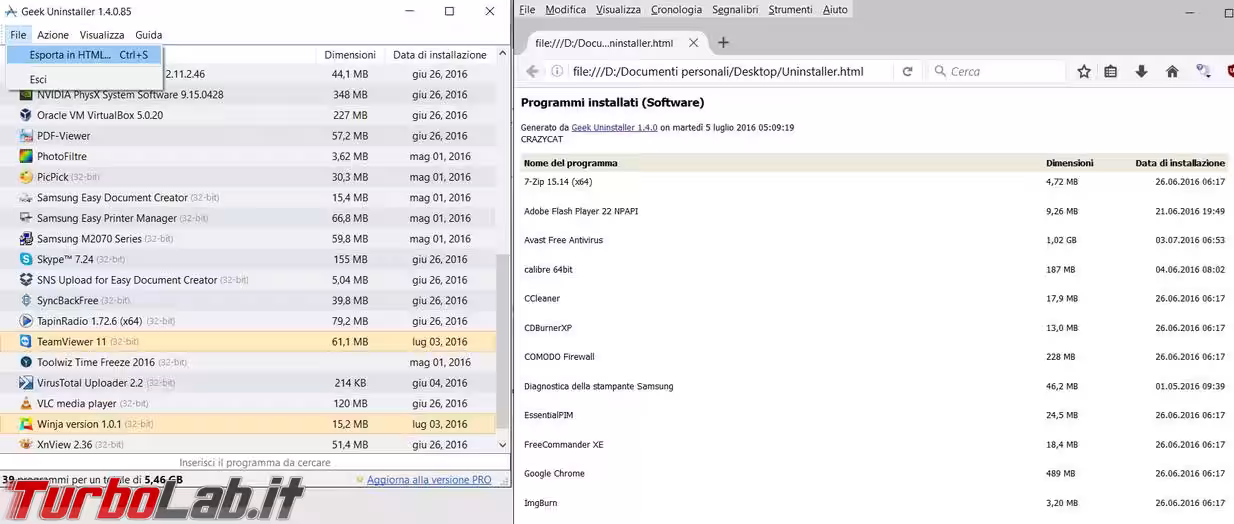1234x524 pixels.
Task: Click the program search field at bottom
Action: pyautogui.click(x=254, y=463)
